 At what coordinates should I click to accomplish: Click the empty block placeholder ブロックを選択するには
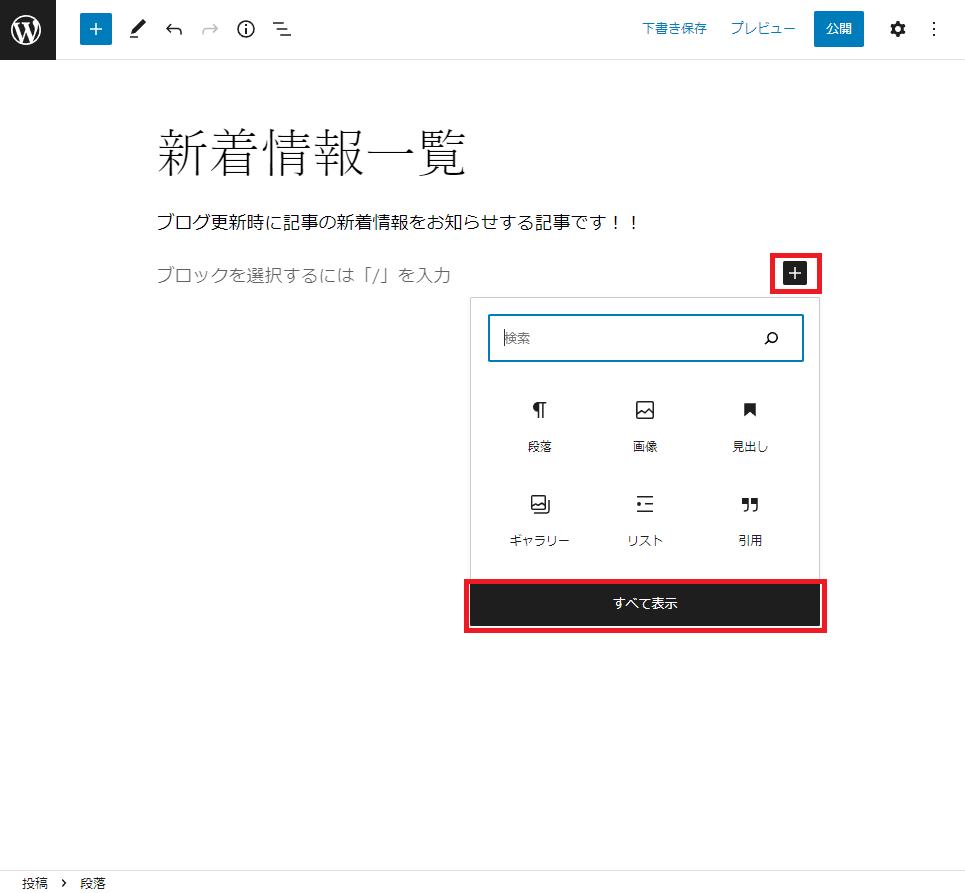pos(304,275)
